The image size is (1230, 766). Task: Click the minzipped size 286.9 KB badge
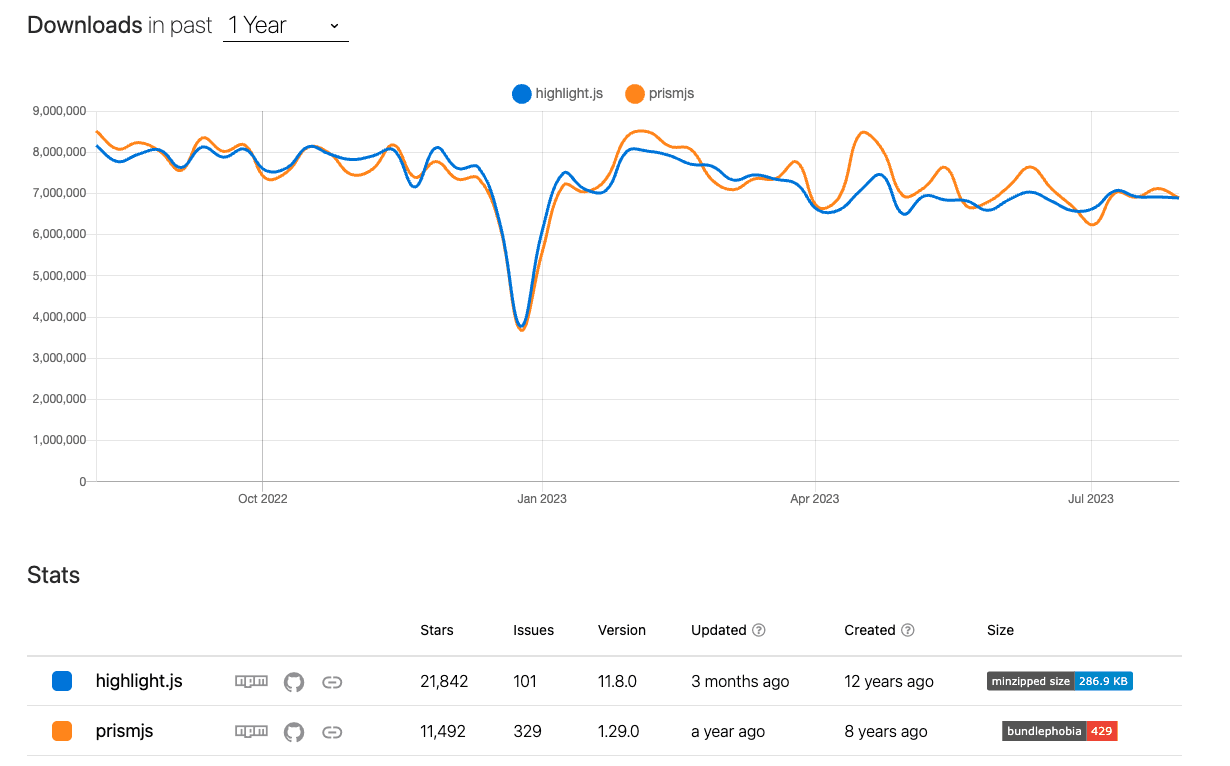tap(1060, 681)
